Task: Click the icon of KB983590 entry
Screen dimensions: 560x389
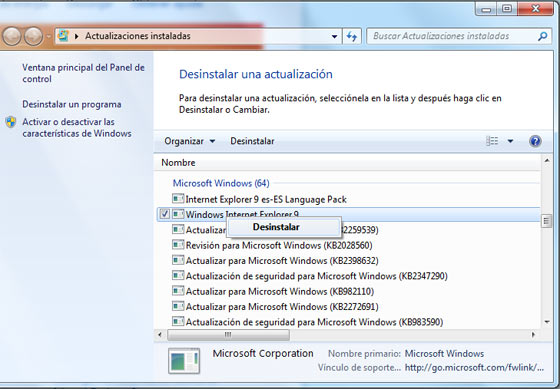Action: pyautogui.click(x=178, y=321)
